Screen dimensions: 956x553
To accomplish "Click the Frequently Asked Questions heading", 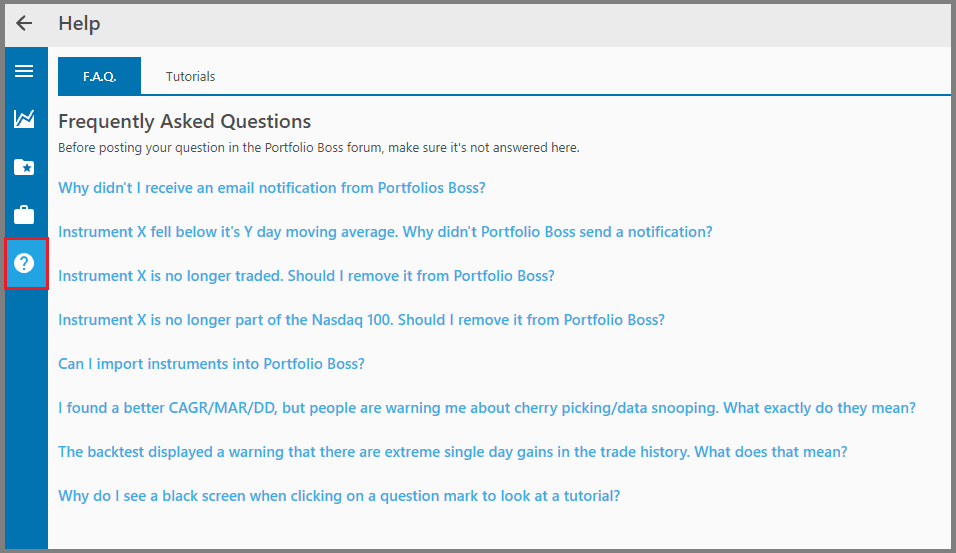I will (184, 121).
